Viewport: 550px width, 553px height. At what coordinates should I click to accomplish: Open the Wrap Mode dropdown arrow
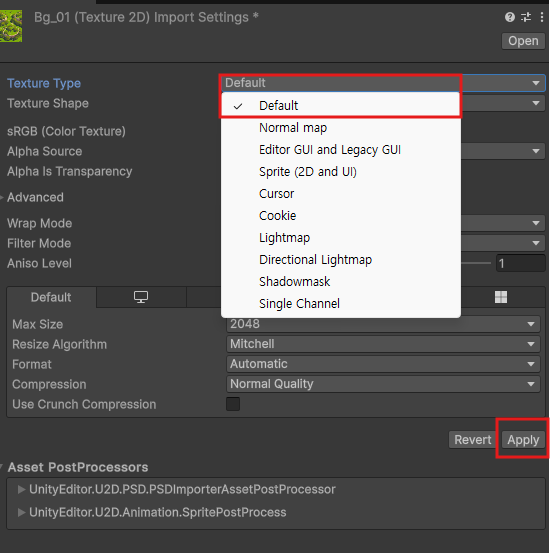(536, 223)
